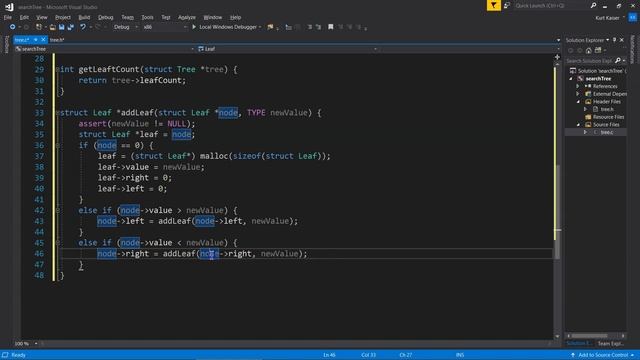Image resolution: width=640 pixels, height=360 pixels.
Task: Start Local Windows Debugger play icon
Action: tap(194, 27)
